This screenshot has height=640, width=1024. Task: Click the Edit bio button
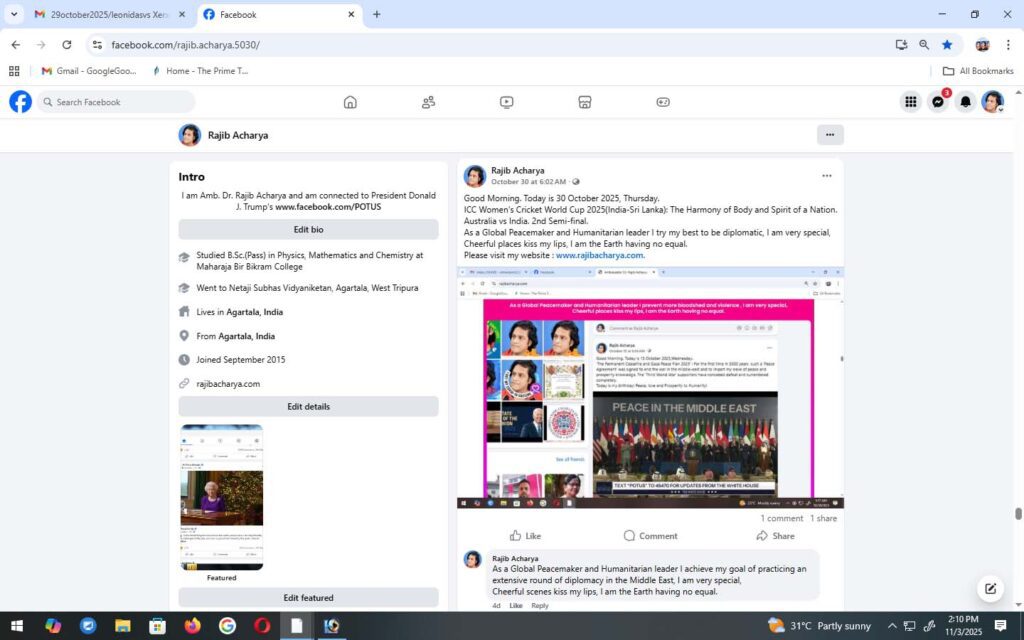tap(308, 230)
